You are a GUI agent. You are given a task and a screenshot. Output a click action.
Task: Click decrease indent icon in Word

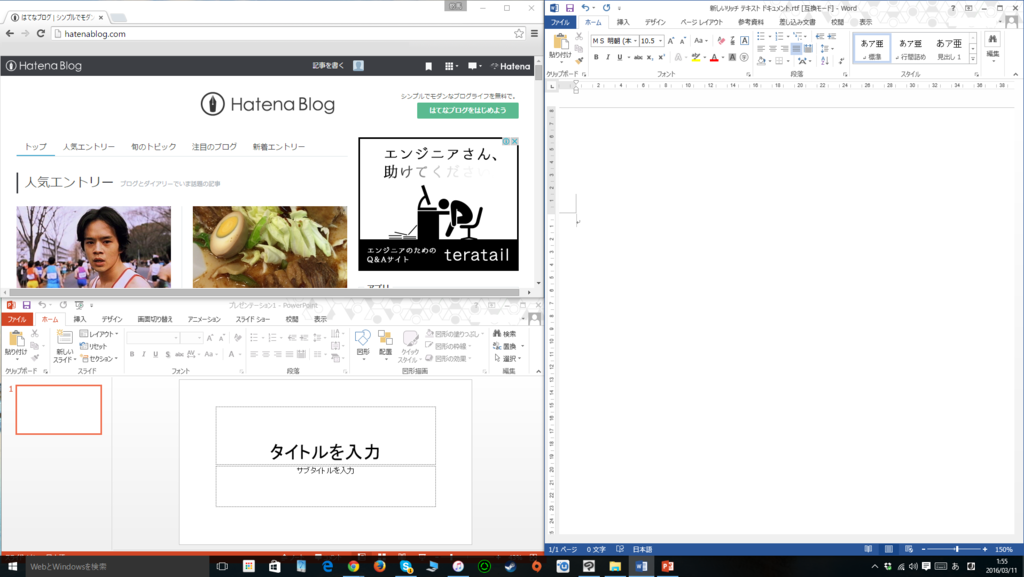point(820,37)
